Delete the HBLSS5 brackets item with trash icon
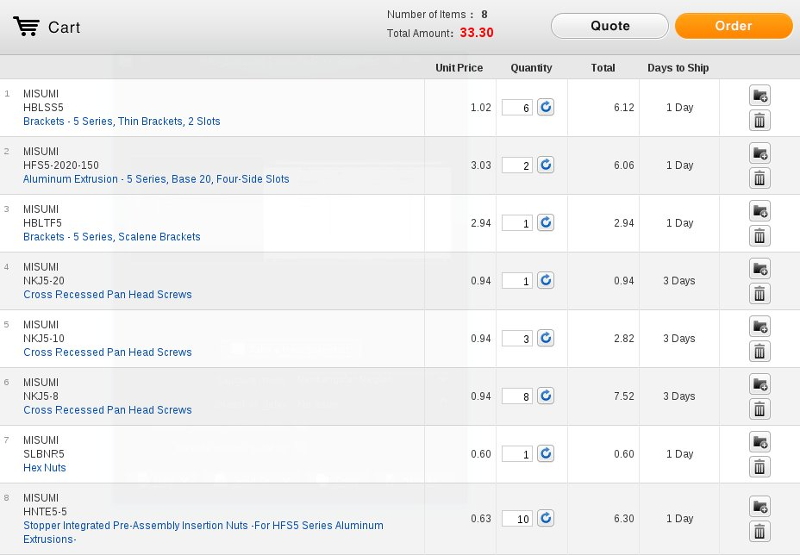The width and height of the screenshot is (800, 555). coord(759,121)
